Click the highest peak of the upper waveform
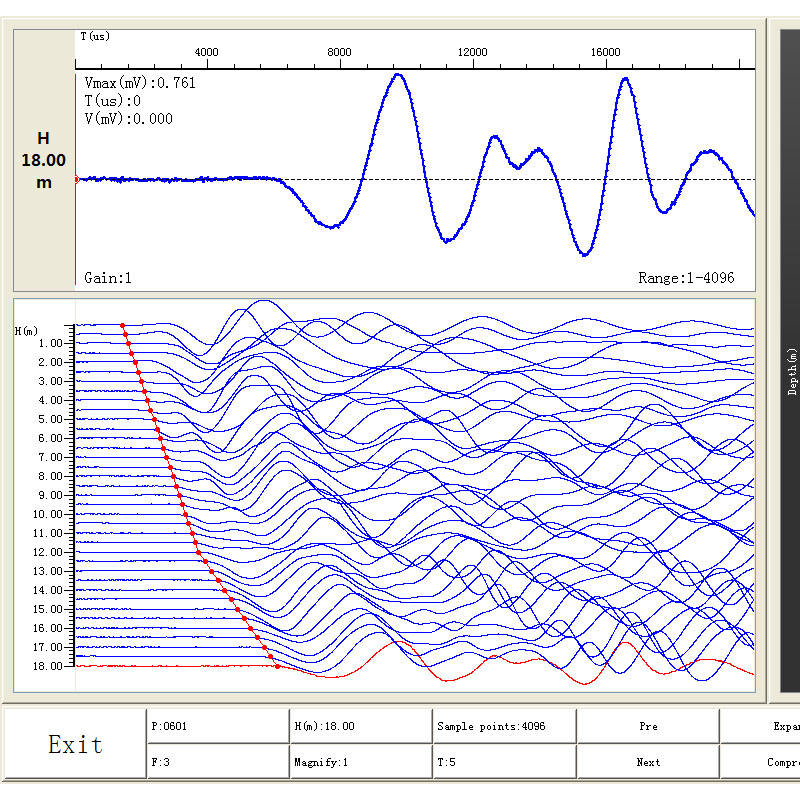Screen dimensions: 800x800 [x=398, y=75]
